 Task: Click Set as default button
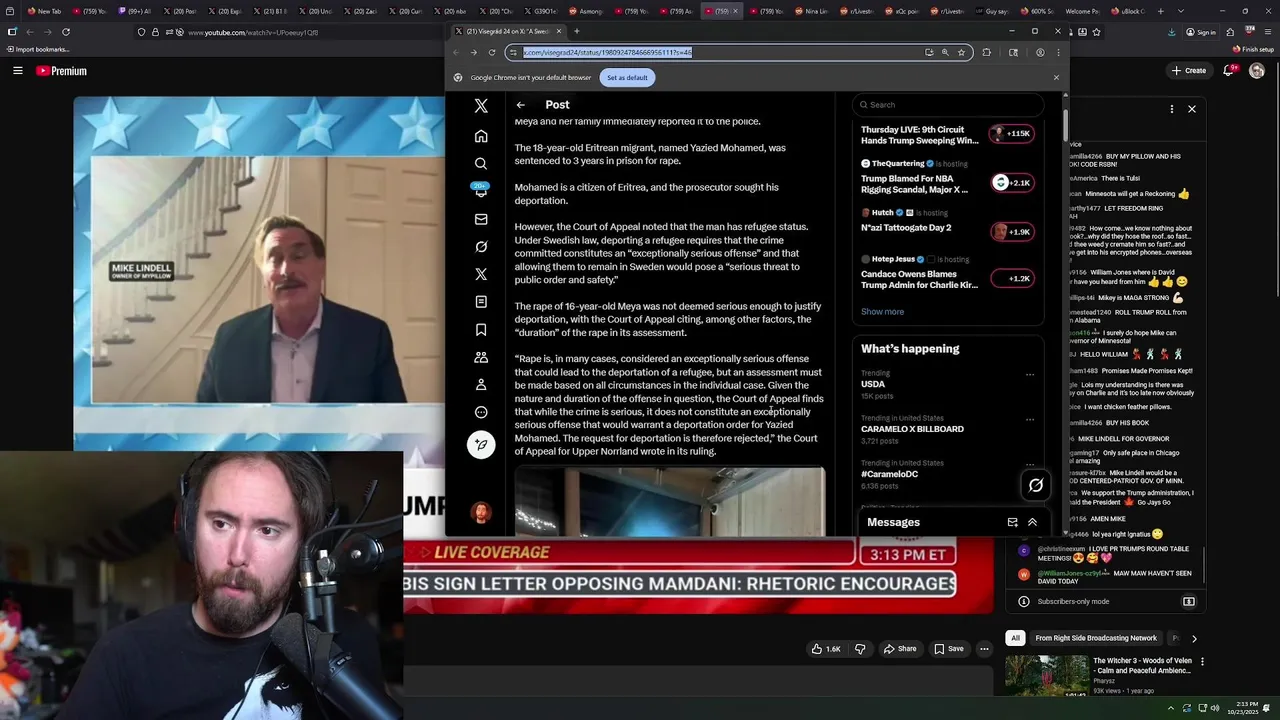coord(627,77)
